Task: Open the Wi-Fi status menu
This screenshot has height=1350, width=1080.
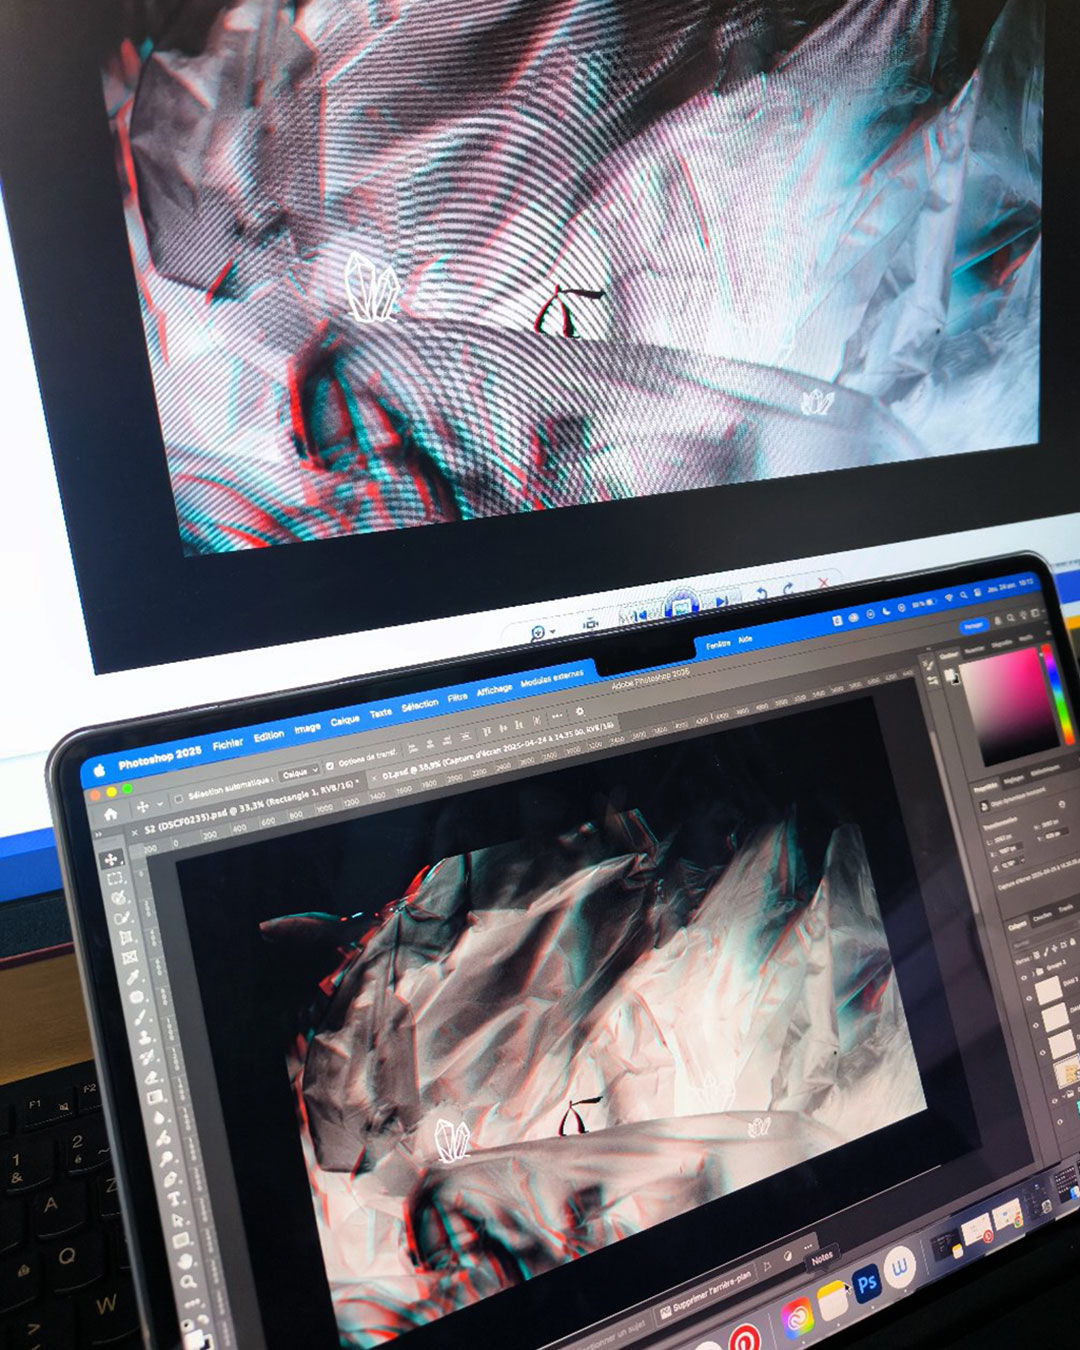Action: click(x=949, y=598)
